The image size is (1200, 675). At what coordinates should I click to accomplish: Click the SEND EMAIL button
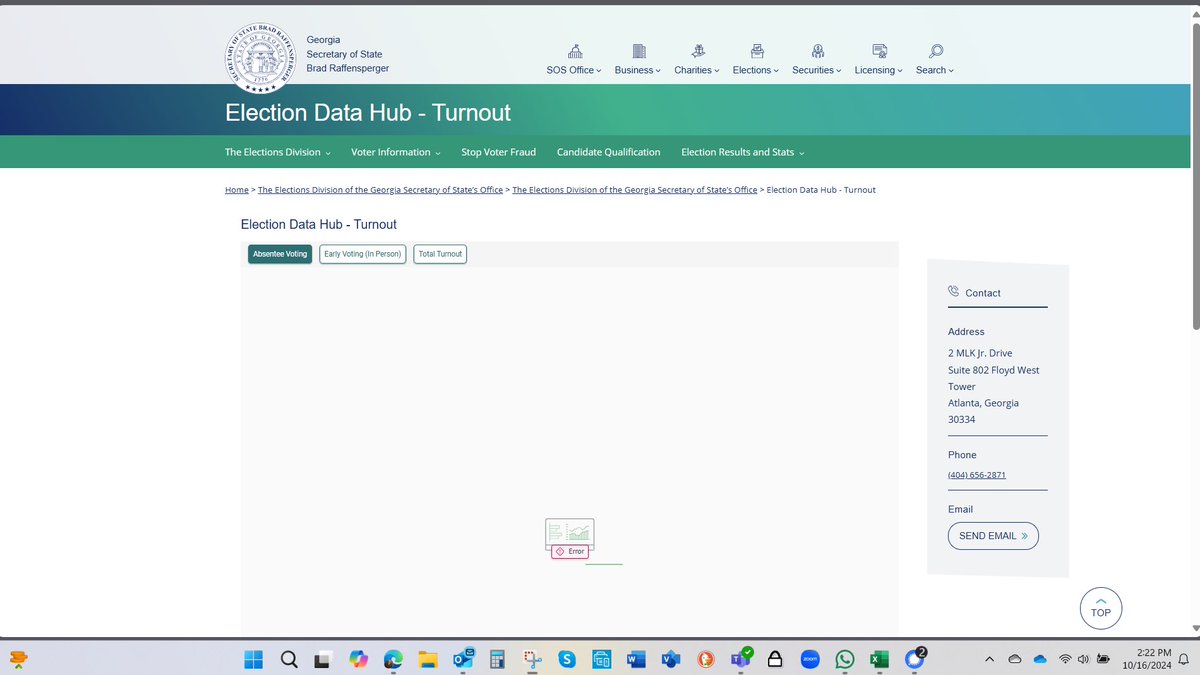[992, 535]
